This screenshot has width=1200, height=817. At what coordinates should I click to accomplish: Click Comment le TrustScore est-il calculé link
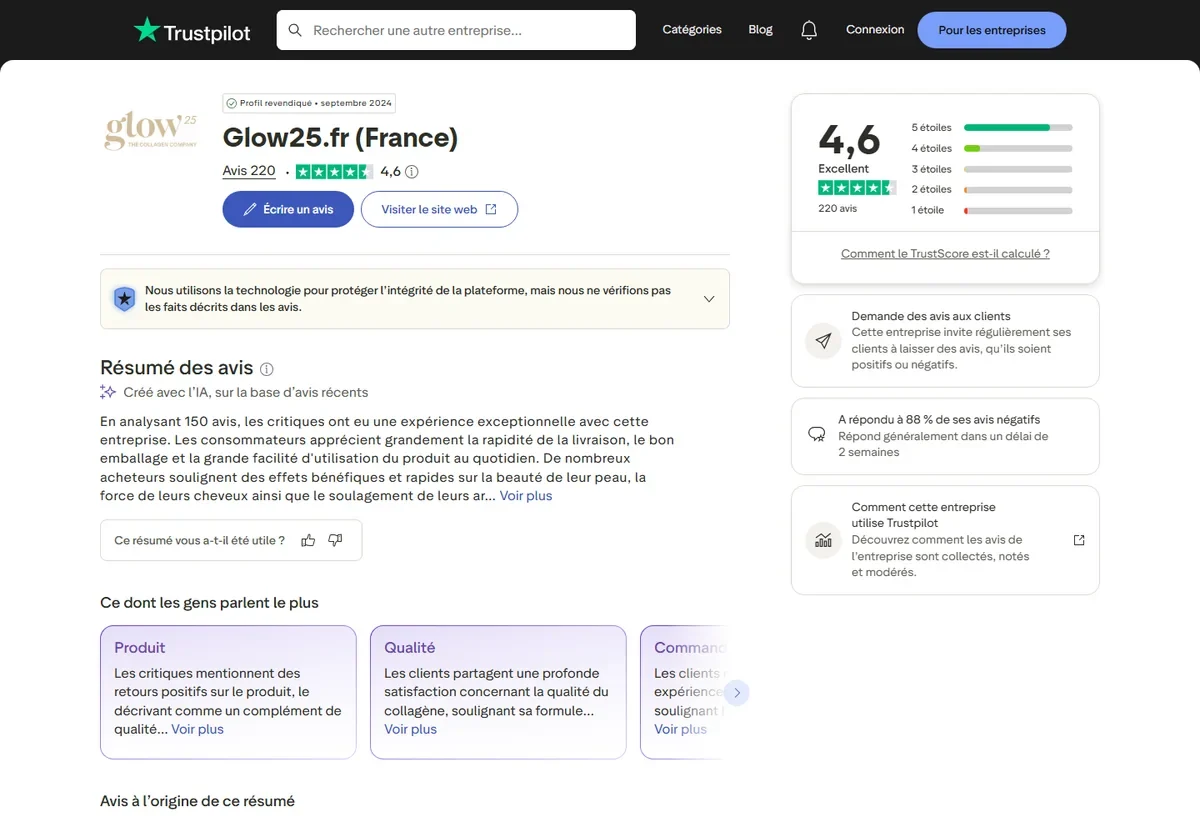pyautogui.click(x=945, y=254)
